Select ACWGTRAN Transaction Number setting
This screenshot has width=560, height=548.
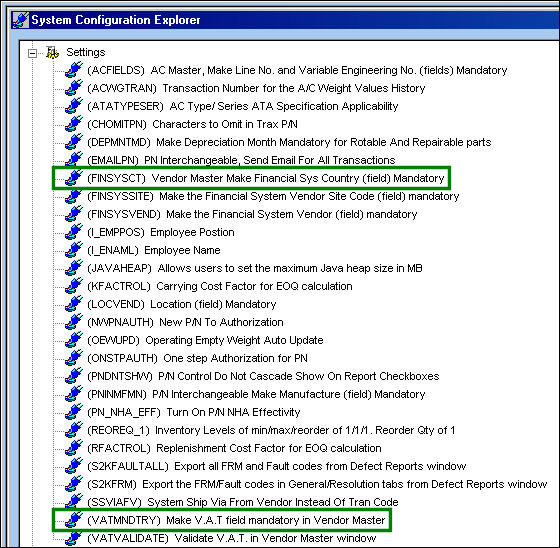256,88
